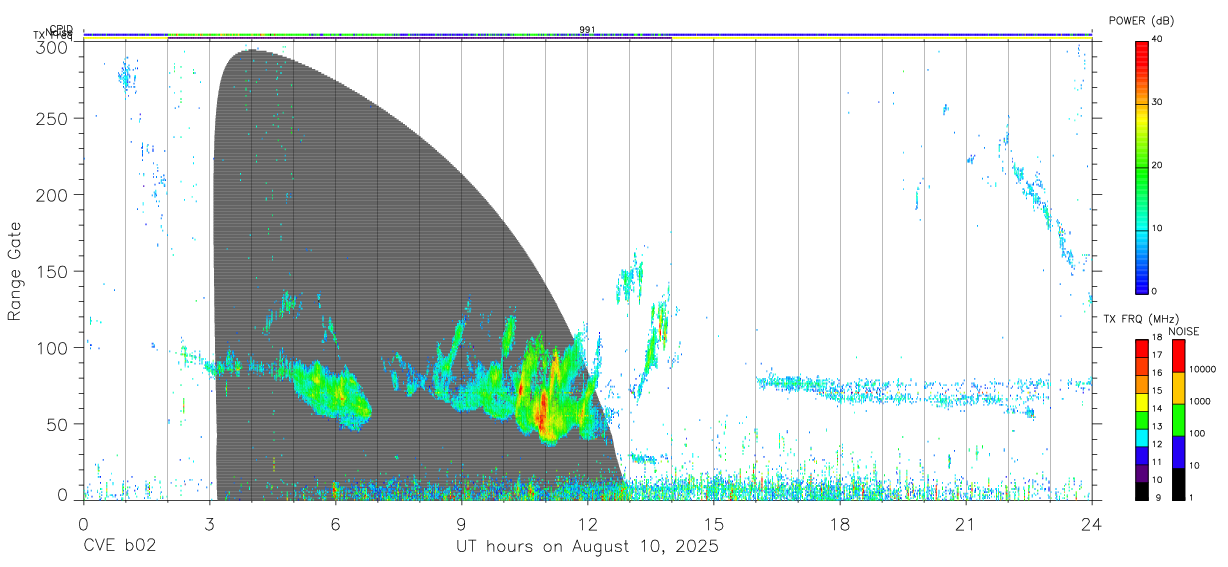
Task: Click the 'NOISE' legend title
Action: (1186, 331)
